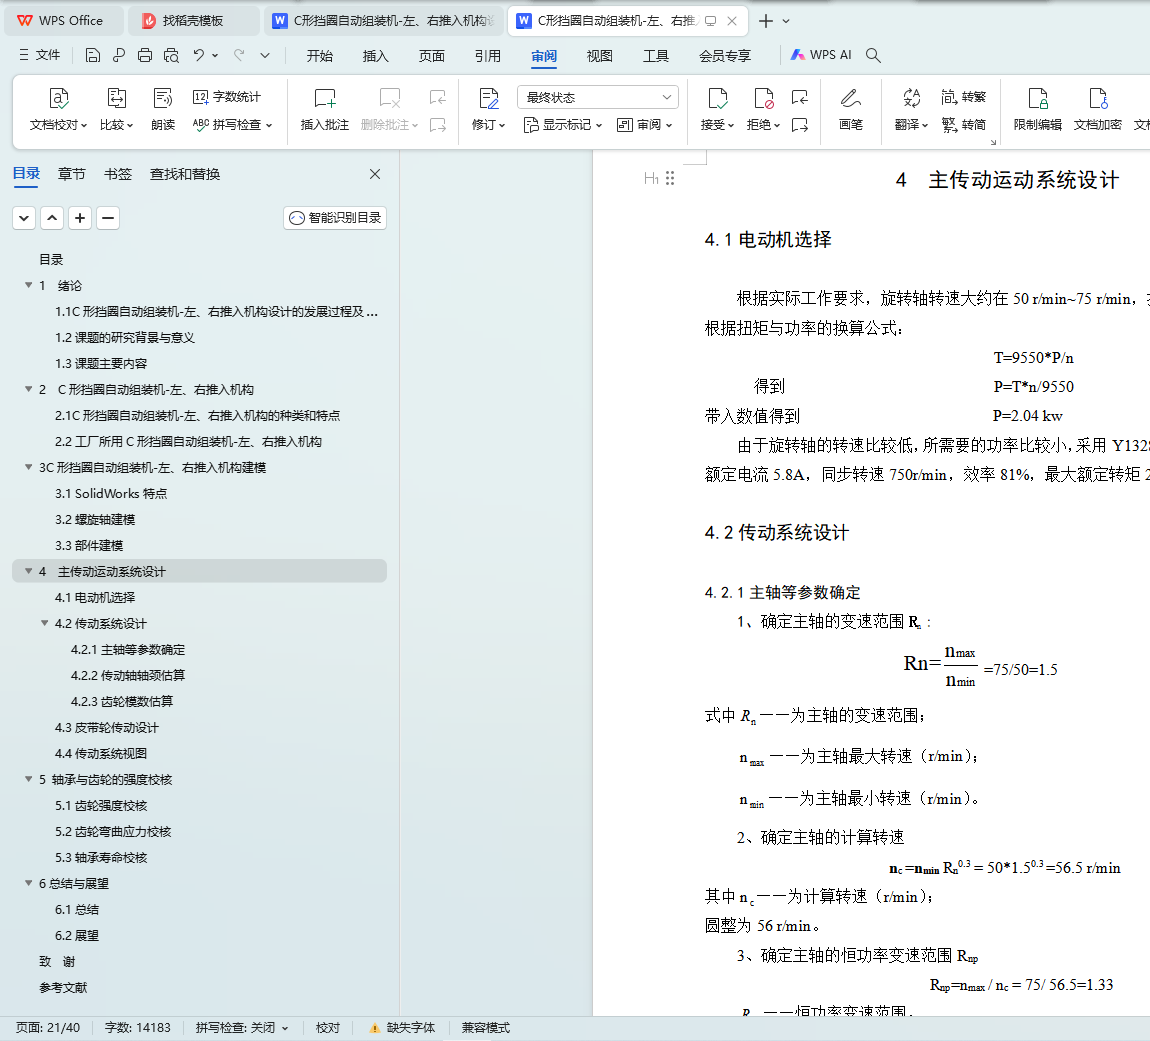Click 拼写检查 spell check icon

(201, 125)
